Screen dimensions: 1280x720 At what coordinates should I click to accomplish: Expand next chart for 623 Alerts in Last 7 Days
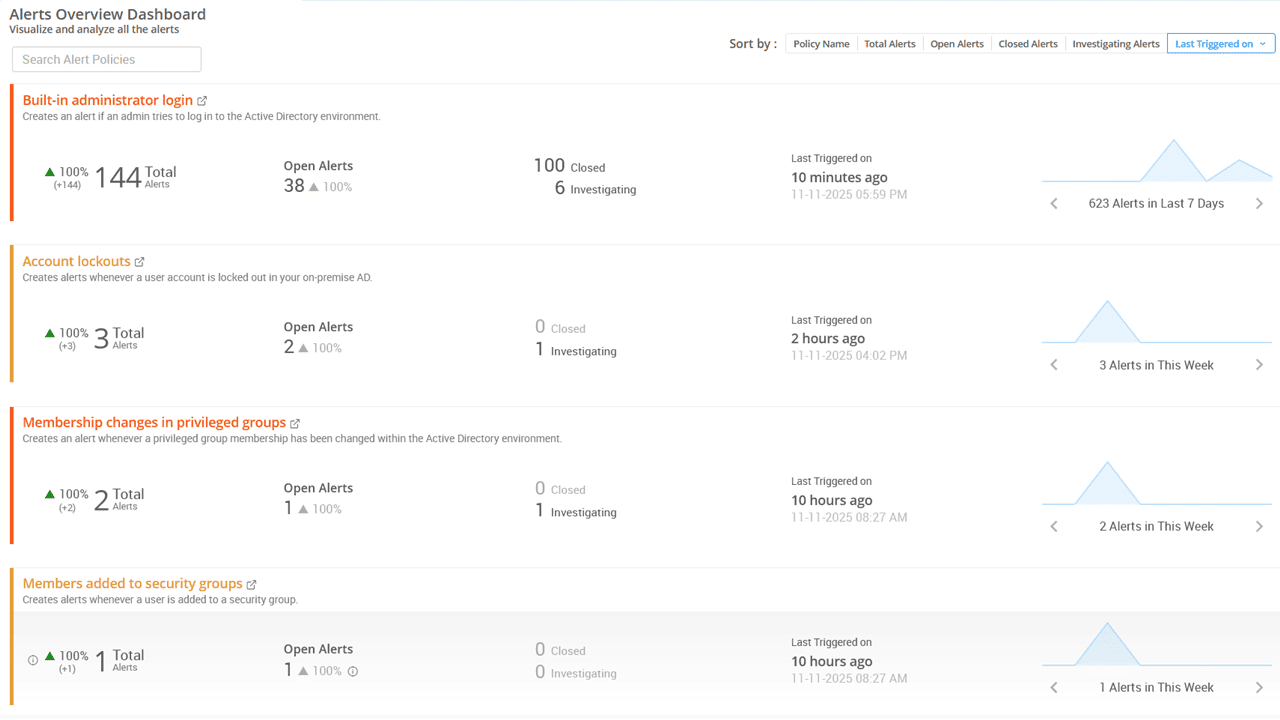coord(1260,203)
